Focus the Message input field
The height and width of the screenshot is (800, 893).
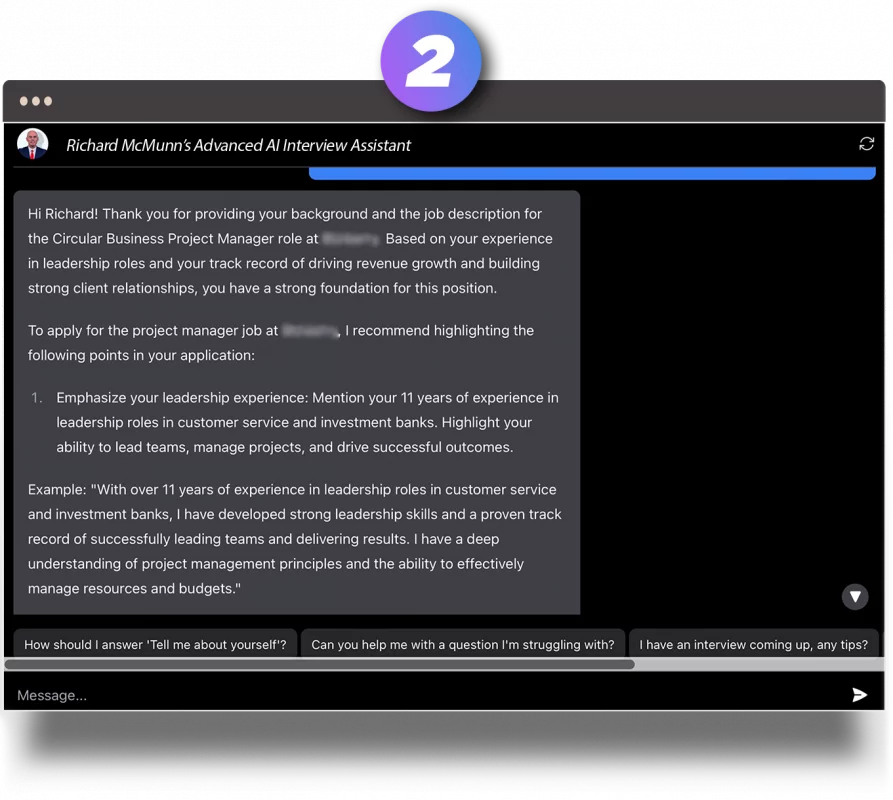420,695
